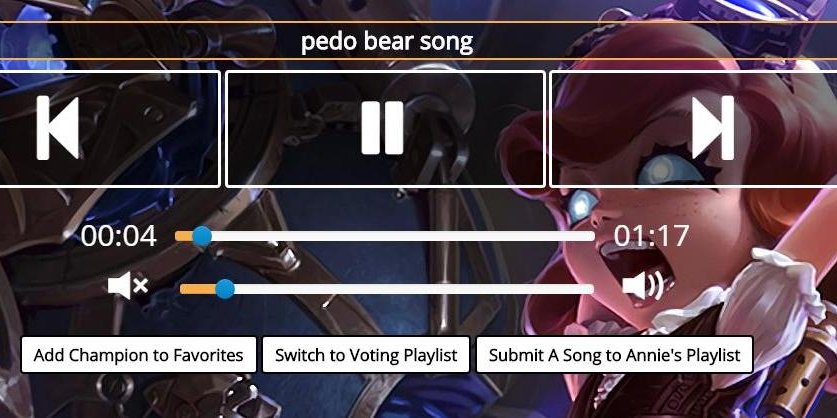The width and height of the screenshot is (837, 418).
Task: Click Add Champion to Favorites
Action: tap(138, 354)
